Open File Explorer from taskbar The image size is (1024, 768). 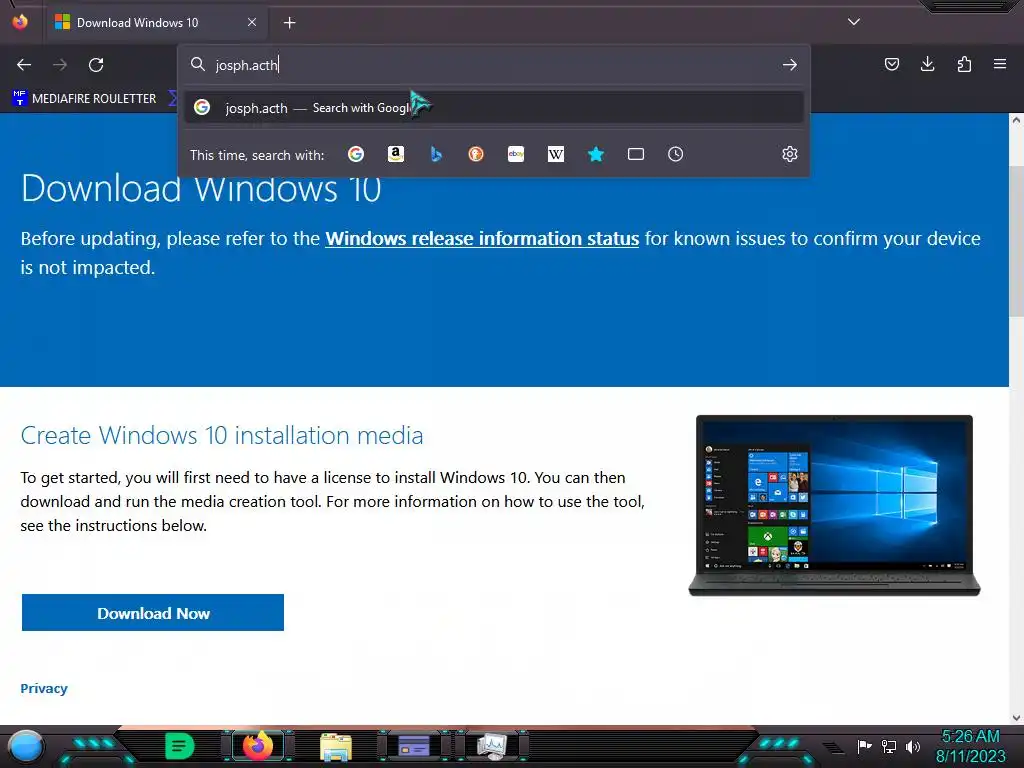pos(336,747)
